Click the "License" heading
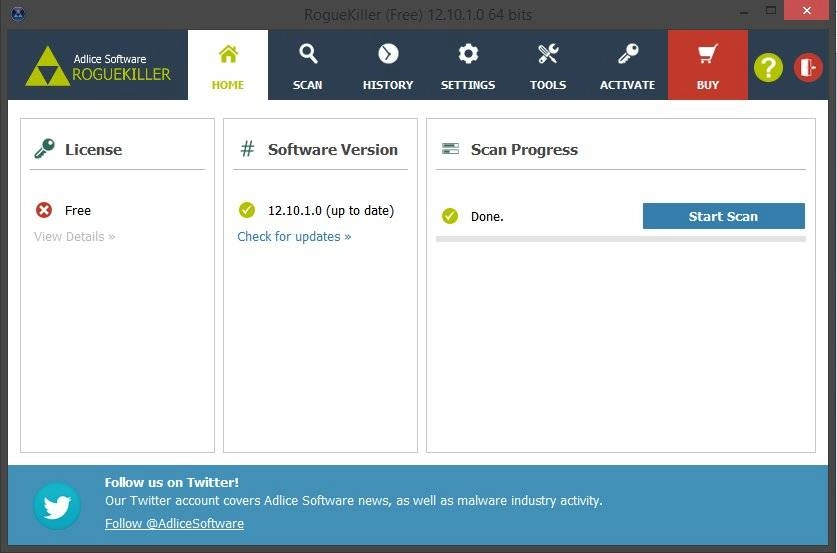 point(93,149)
